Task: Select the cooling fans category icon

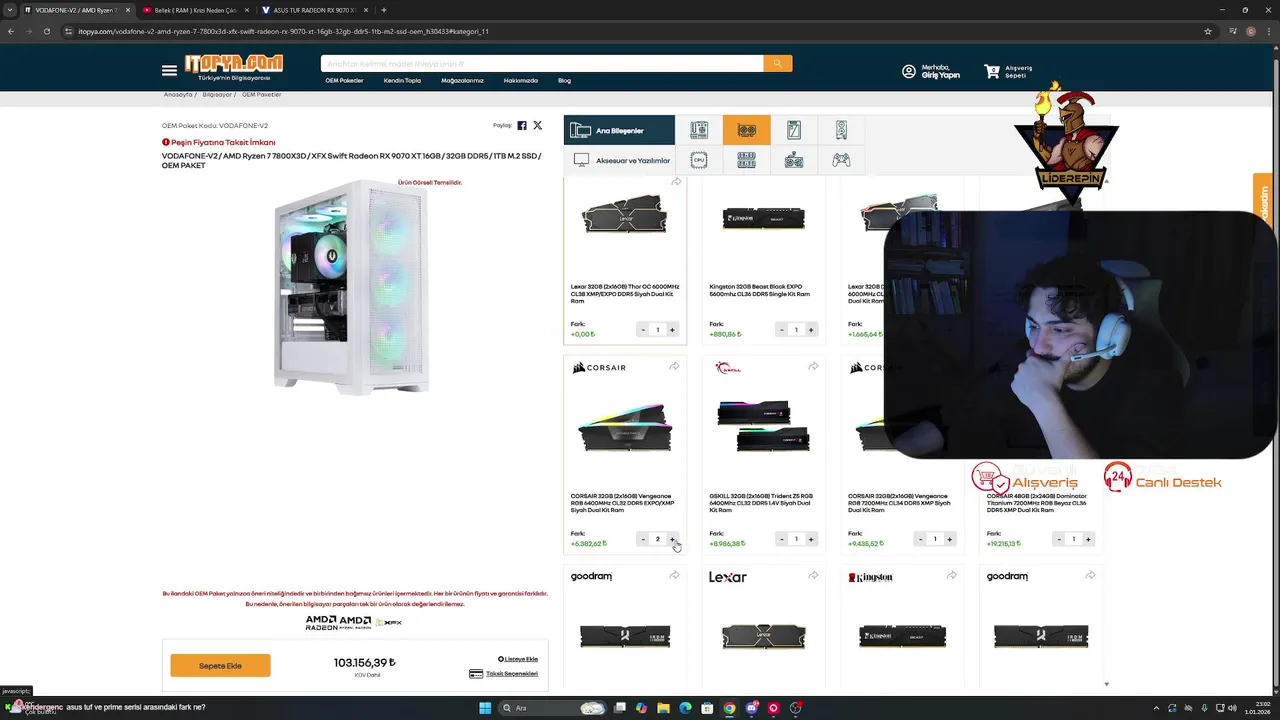Action: [x=794, y=160]
